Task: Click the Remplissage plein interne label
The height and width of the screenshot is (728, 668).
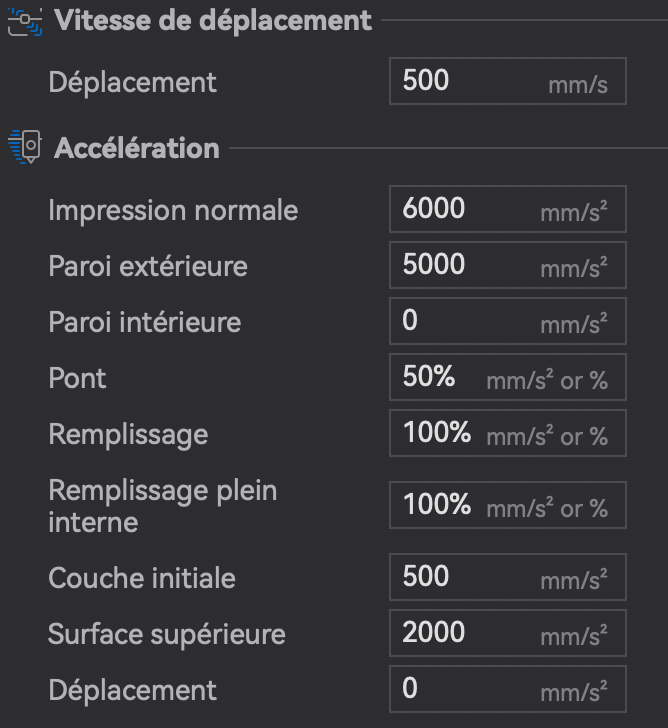Action: pyautogui.click(x=163, y=506)
